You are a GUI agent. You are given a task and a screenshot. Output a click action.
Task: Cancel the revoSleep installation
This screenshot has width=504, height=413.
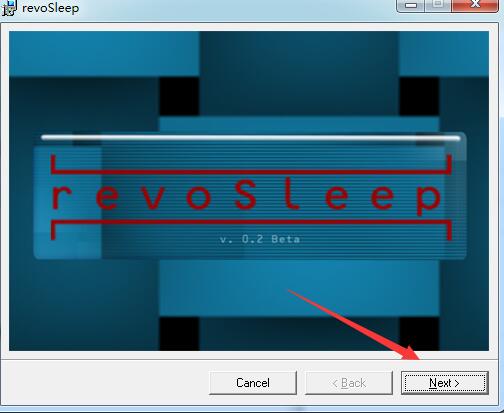coord(253,383)
